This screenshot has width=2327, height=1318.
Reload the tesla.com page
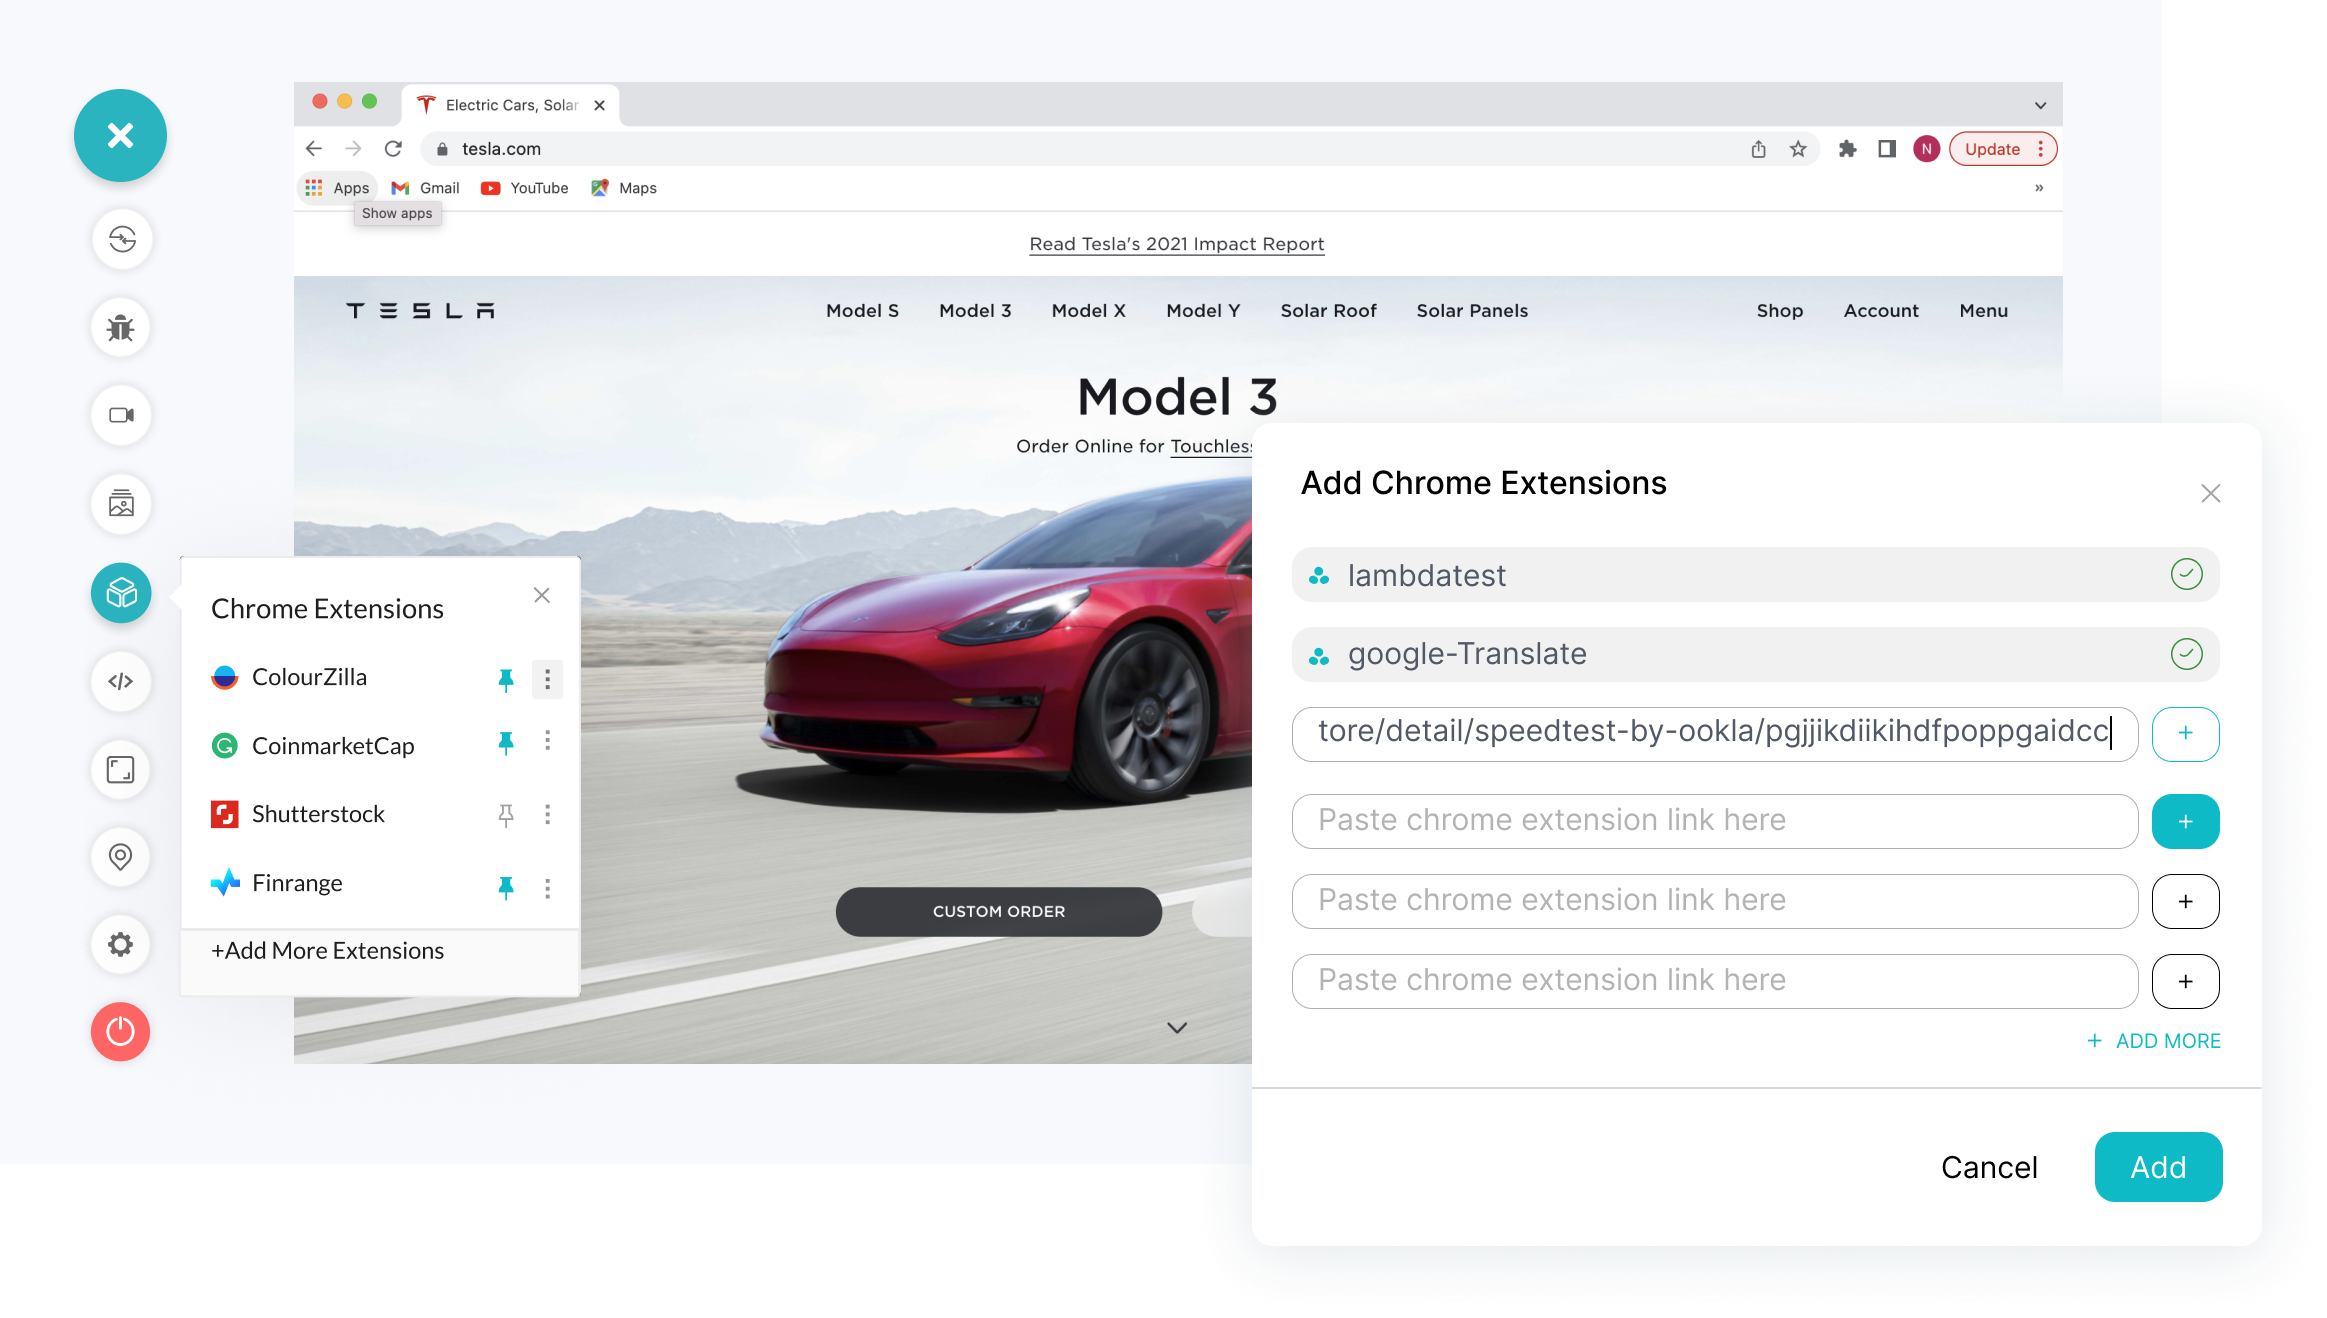393,149
